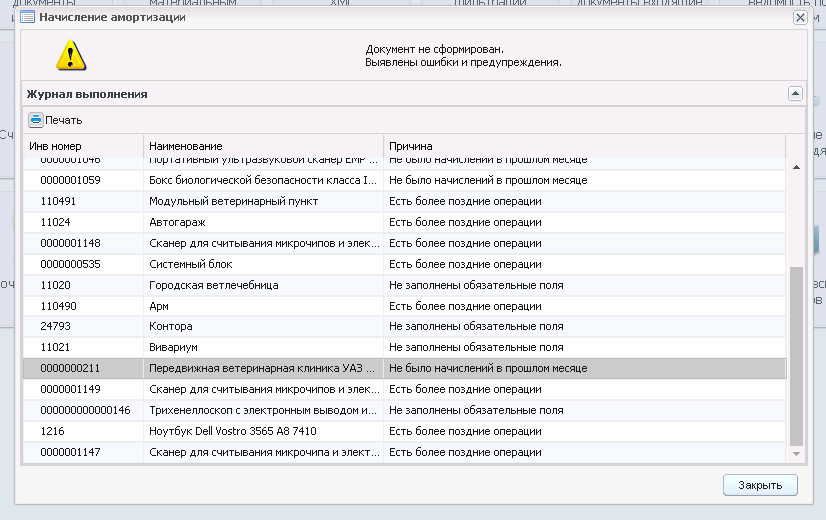Viewport: 826px width, 520px height.
Task: Select inventory number 0000001059
Action: pyautogui.click(x=70, y=180)
